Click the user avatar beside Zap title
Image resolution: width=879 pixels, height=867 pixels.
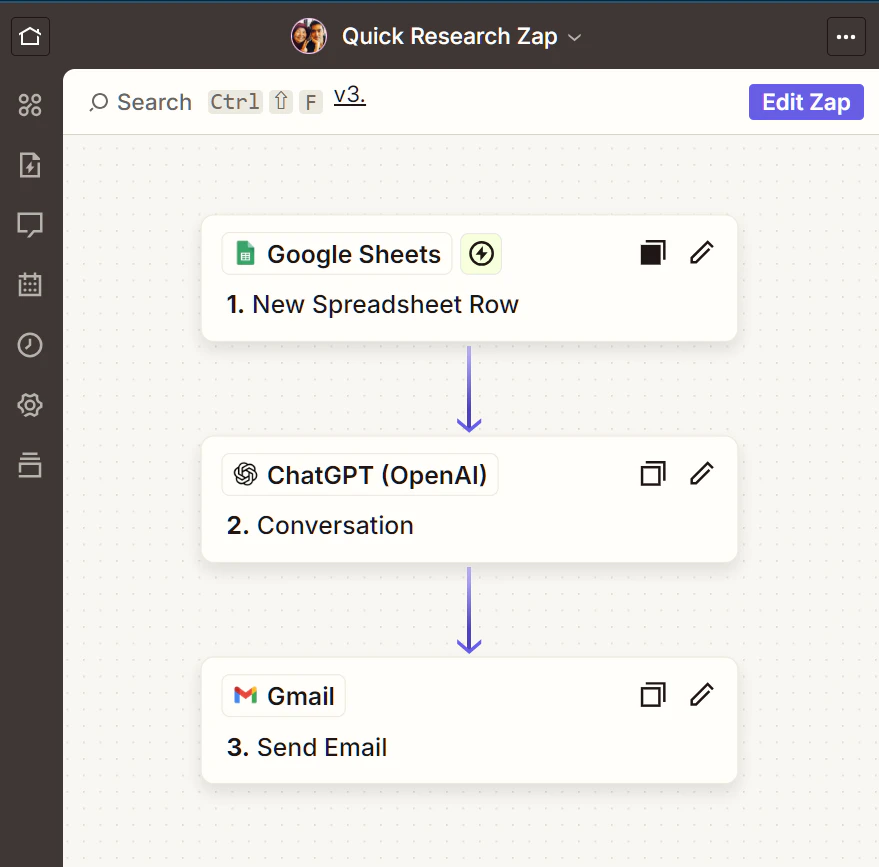click(309, 36)
